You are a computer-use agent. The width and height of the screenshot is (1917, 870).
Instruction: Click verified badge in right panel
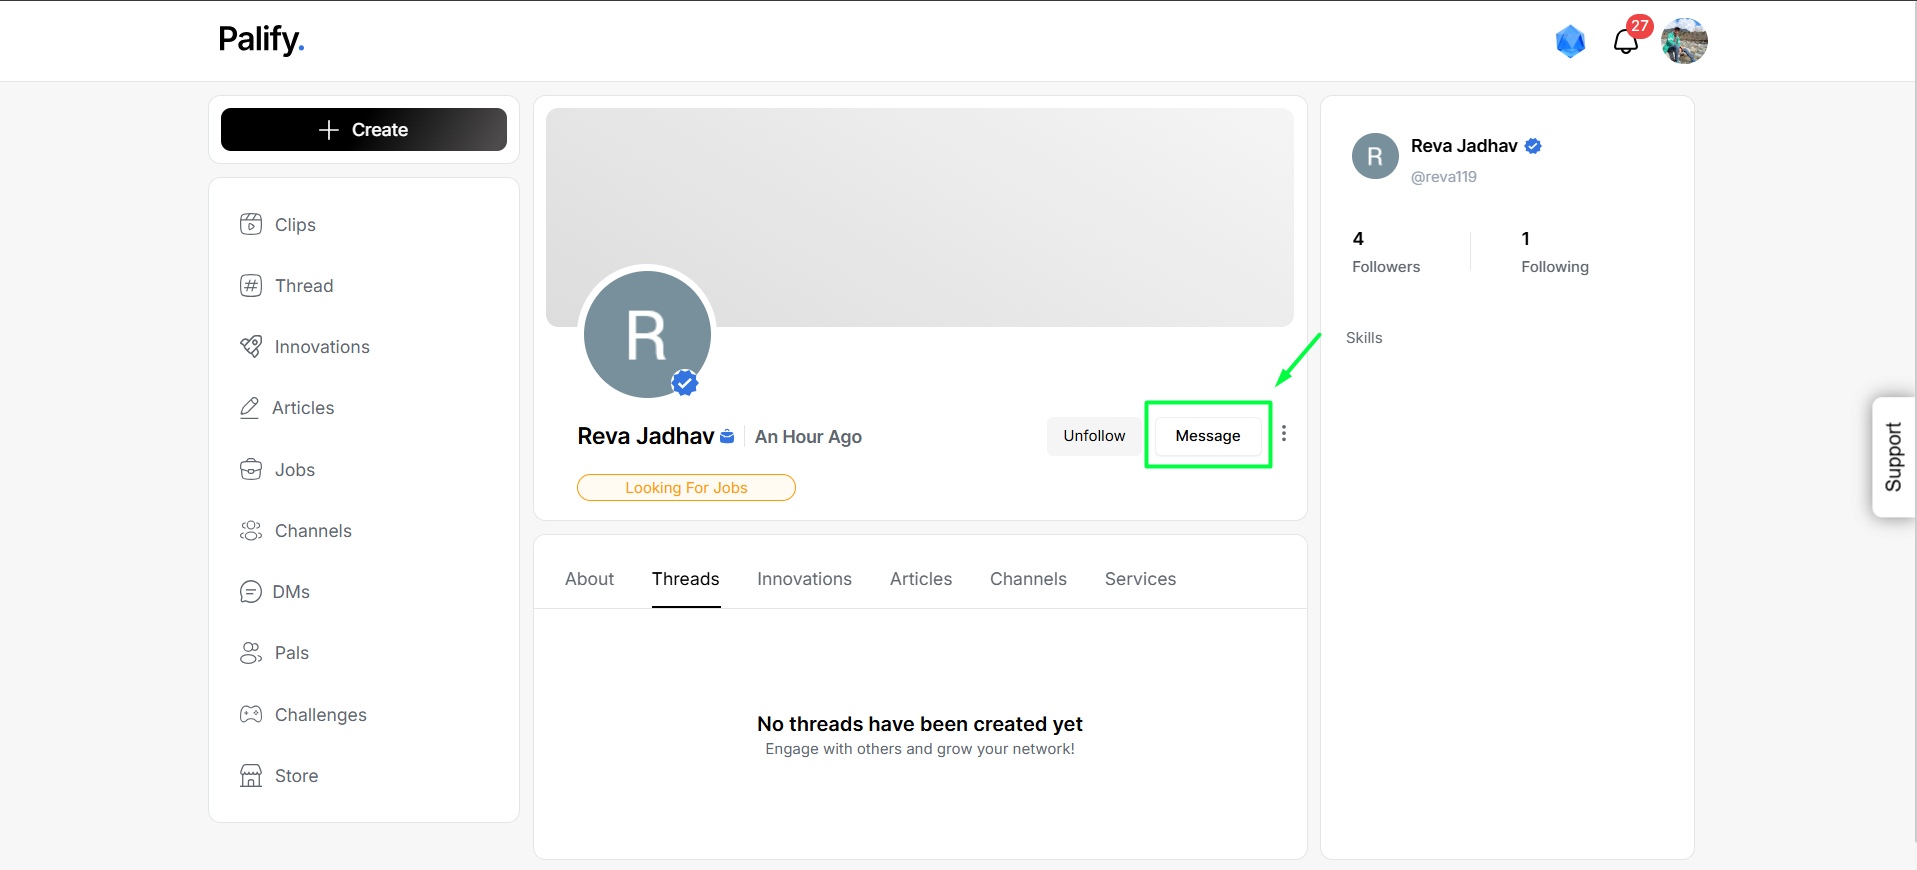[1533, 146]
